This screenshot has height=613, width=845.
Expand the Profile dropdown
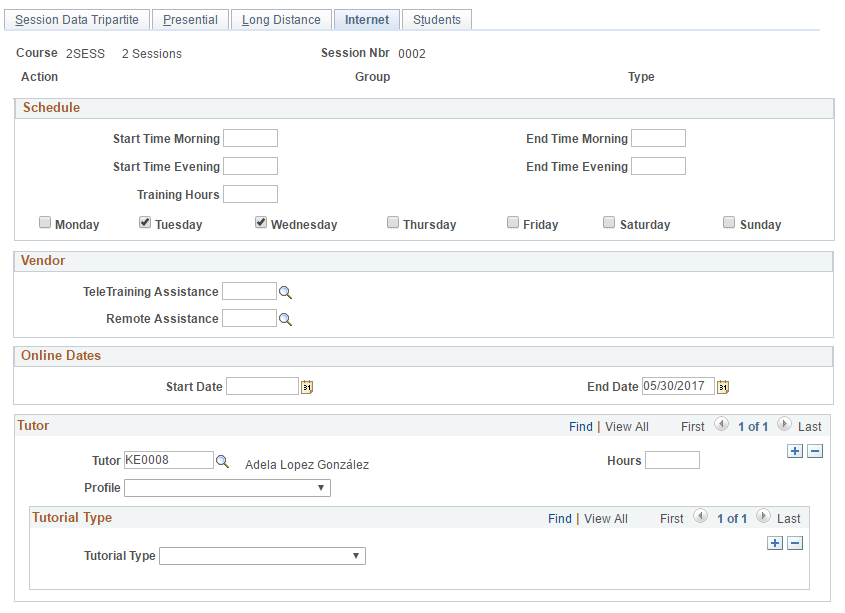click(227, 488)
